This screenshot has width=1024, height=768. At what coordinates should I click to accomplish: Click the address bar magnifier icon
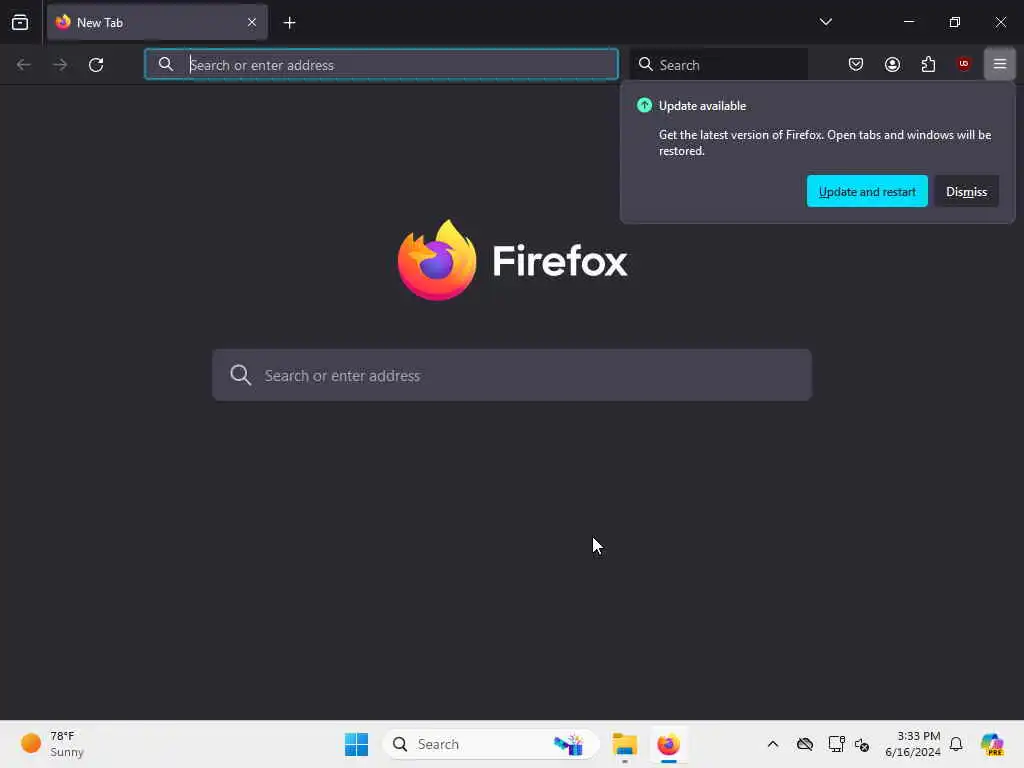(x=166, y=64)
